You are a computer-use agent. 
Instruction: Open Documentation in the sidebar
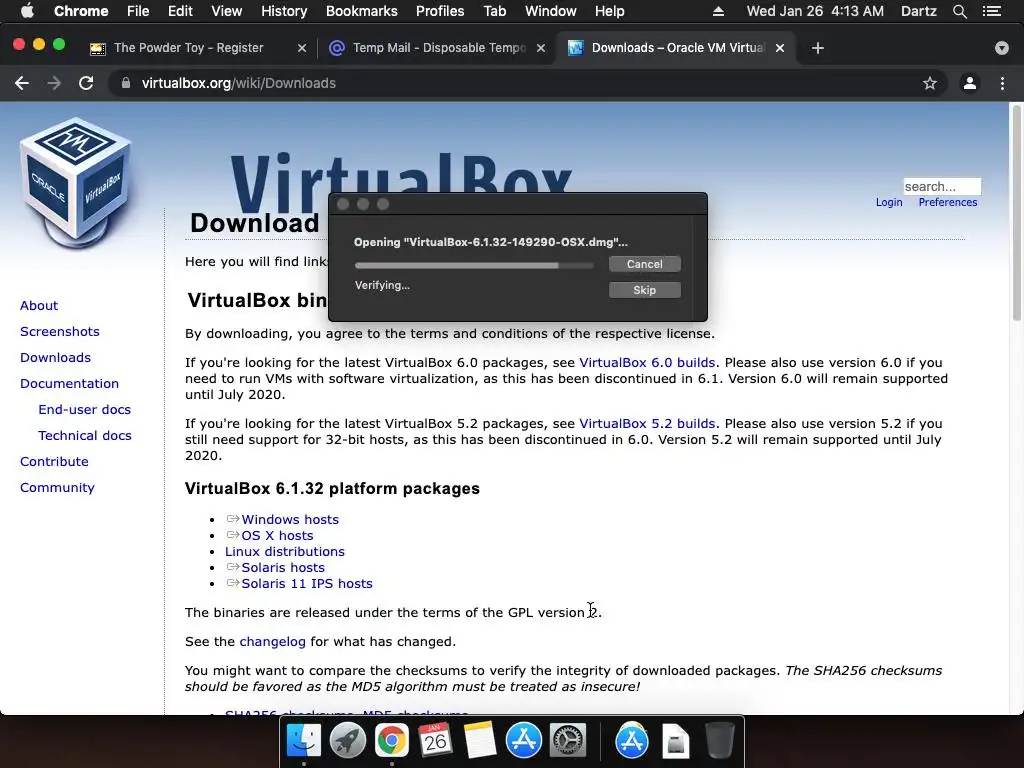69,384
